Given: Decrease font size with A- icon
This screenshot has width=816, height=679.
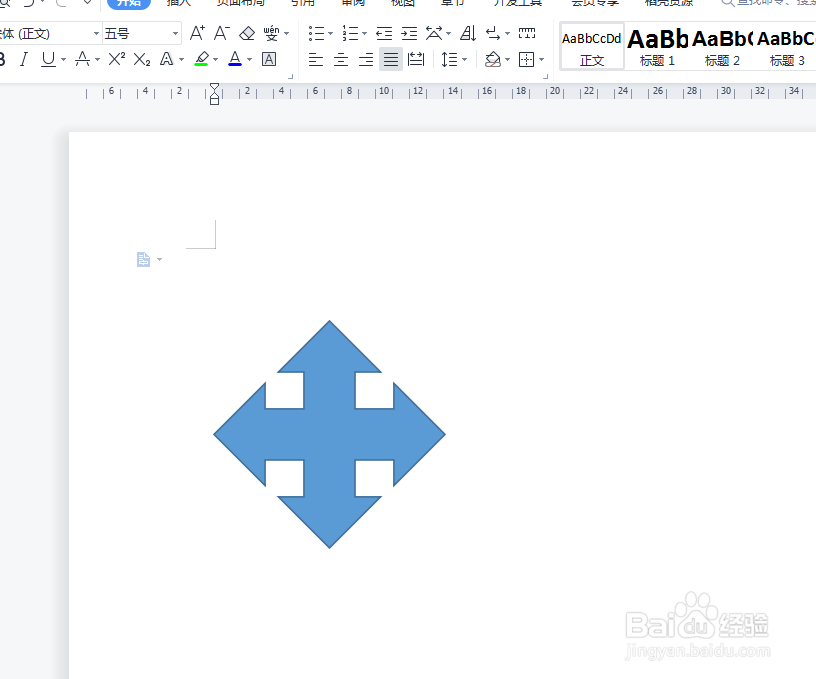Looking at the screenshot, I should tap(222, 33).
